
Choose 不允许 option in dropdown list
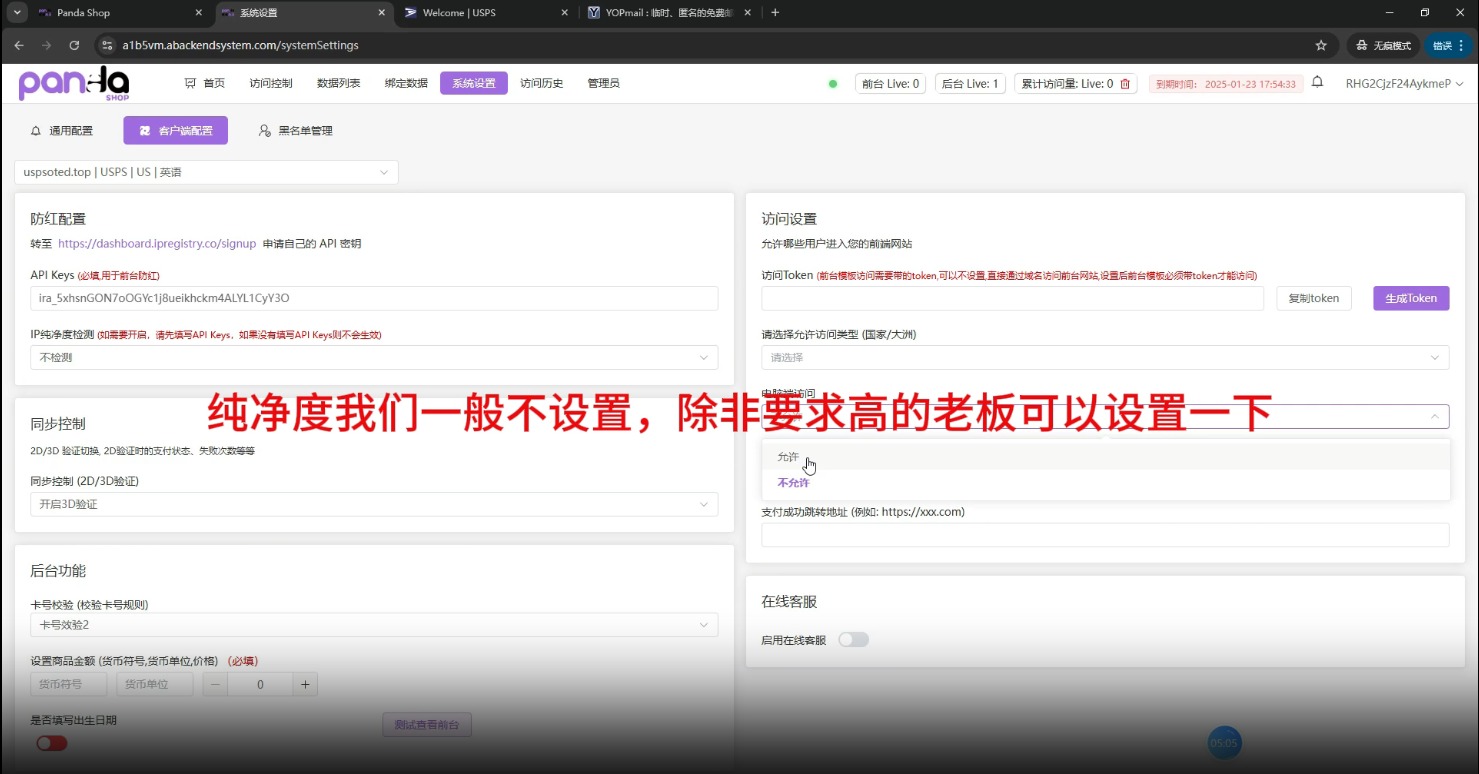point(1105,482)
